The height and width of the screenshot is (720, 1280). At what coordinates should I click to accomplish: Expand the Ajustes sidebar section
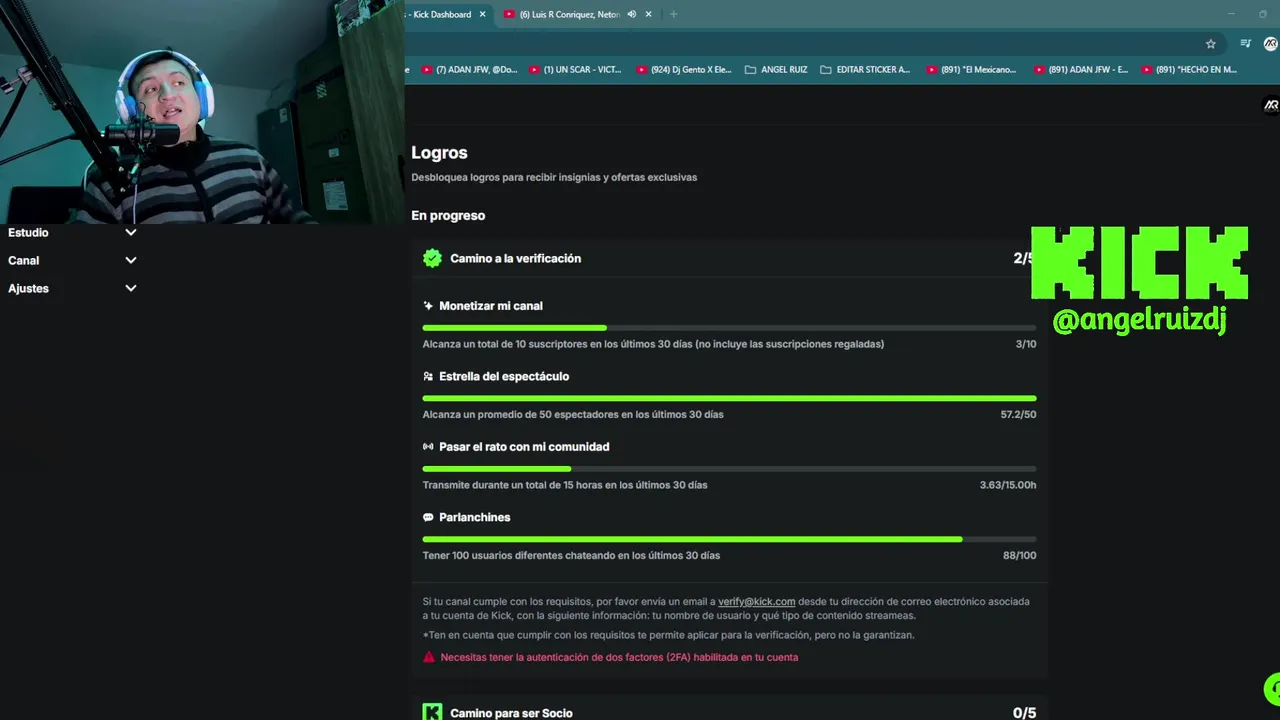click(x=72, y=288)
